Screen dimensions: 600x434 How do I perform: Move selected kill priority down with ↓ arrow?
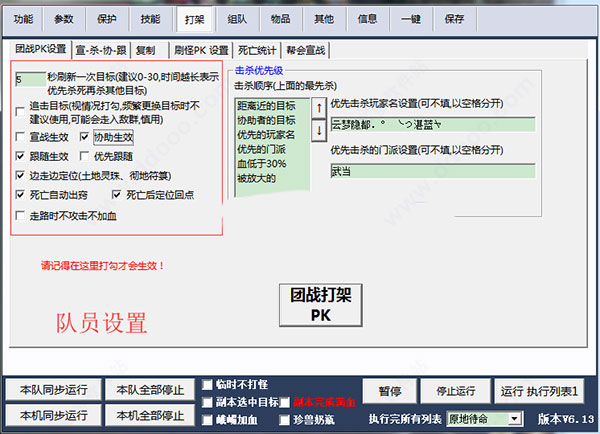(x=319, y=131)
